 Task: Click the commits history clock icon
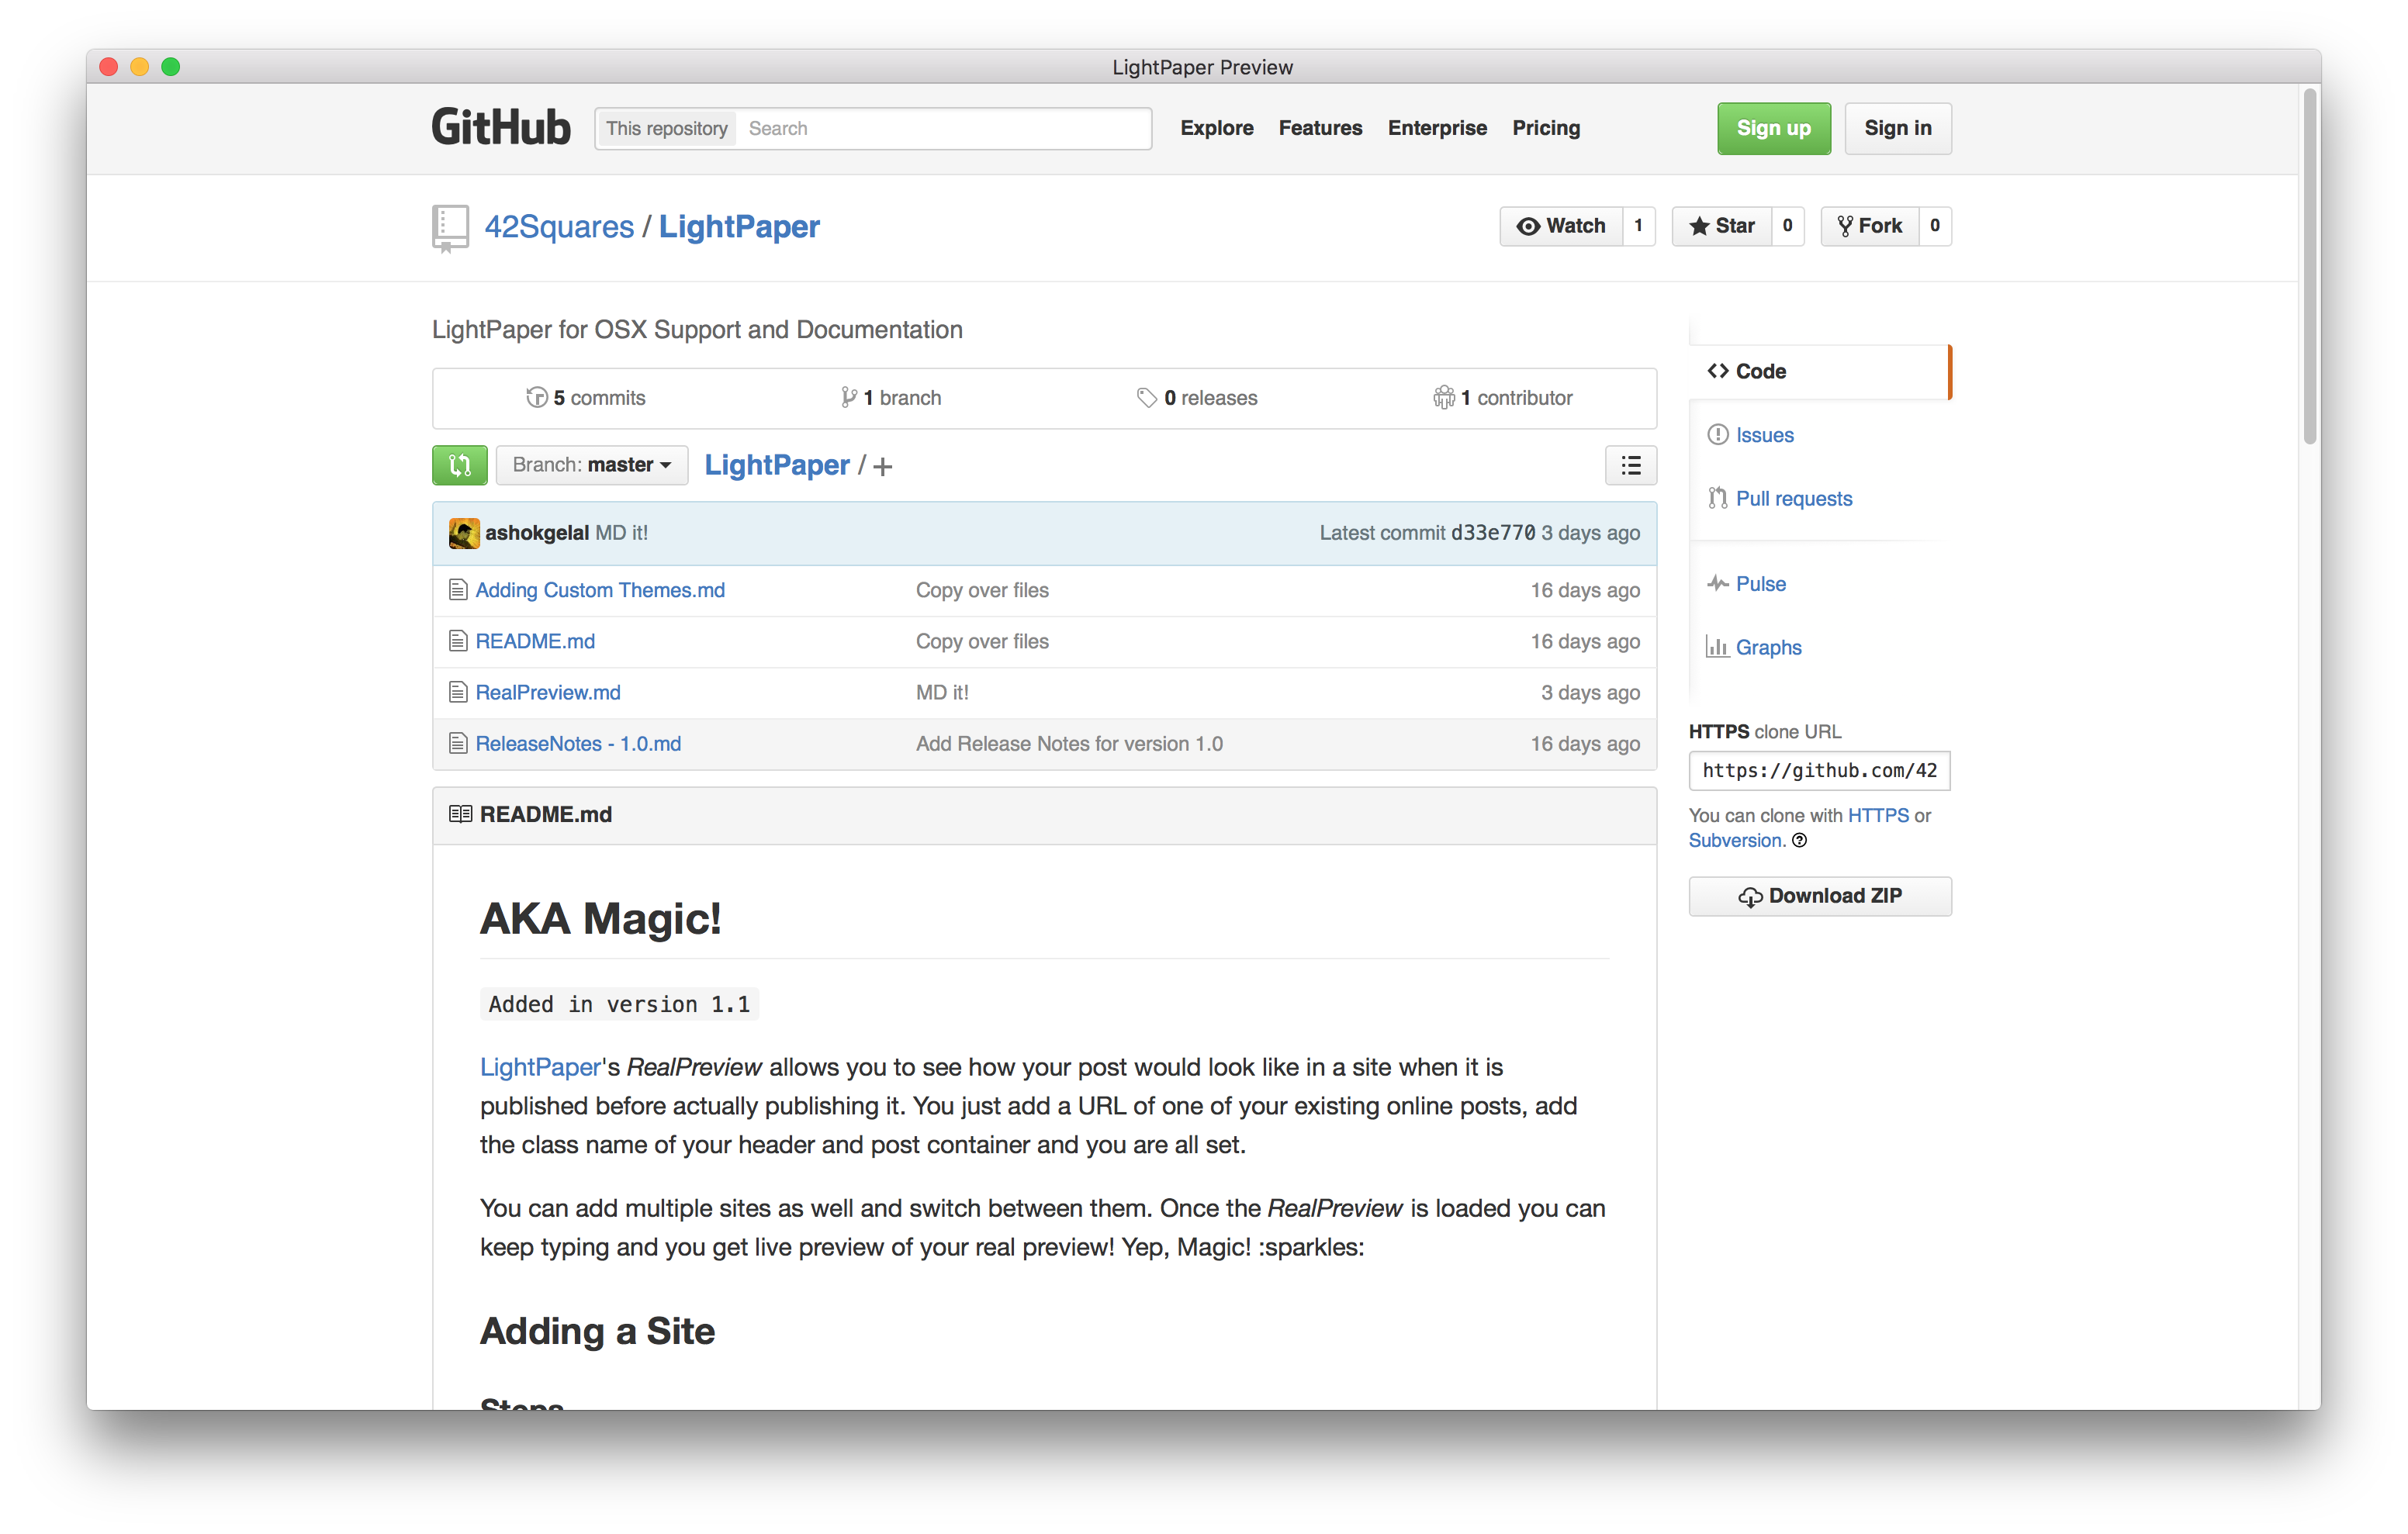coord(537,397)
